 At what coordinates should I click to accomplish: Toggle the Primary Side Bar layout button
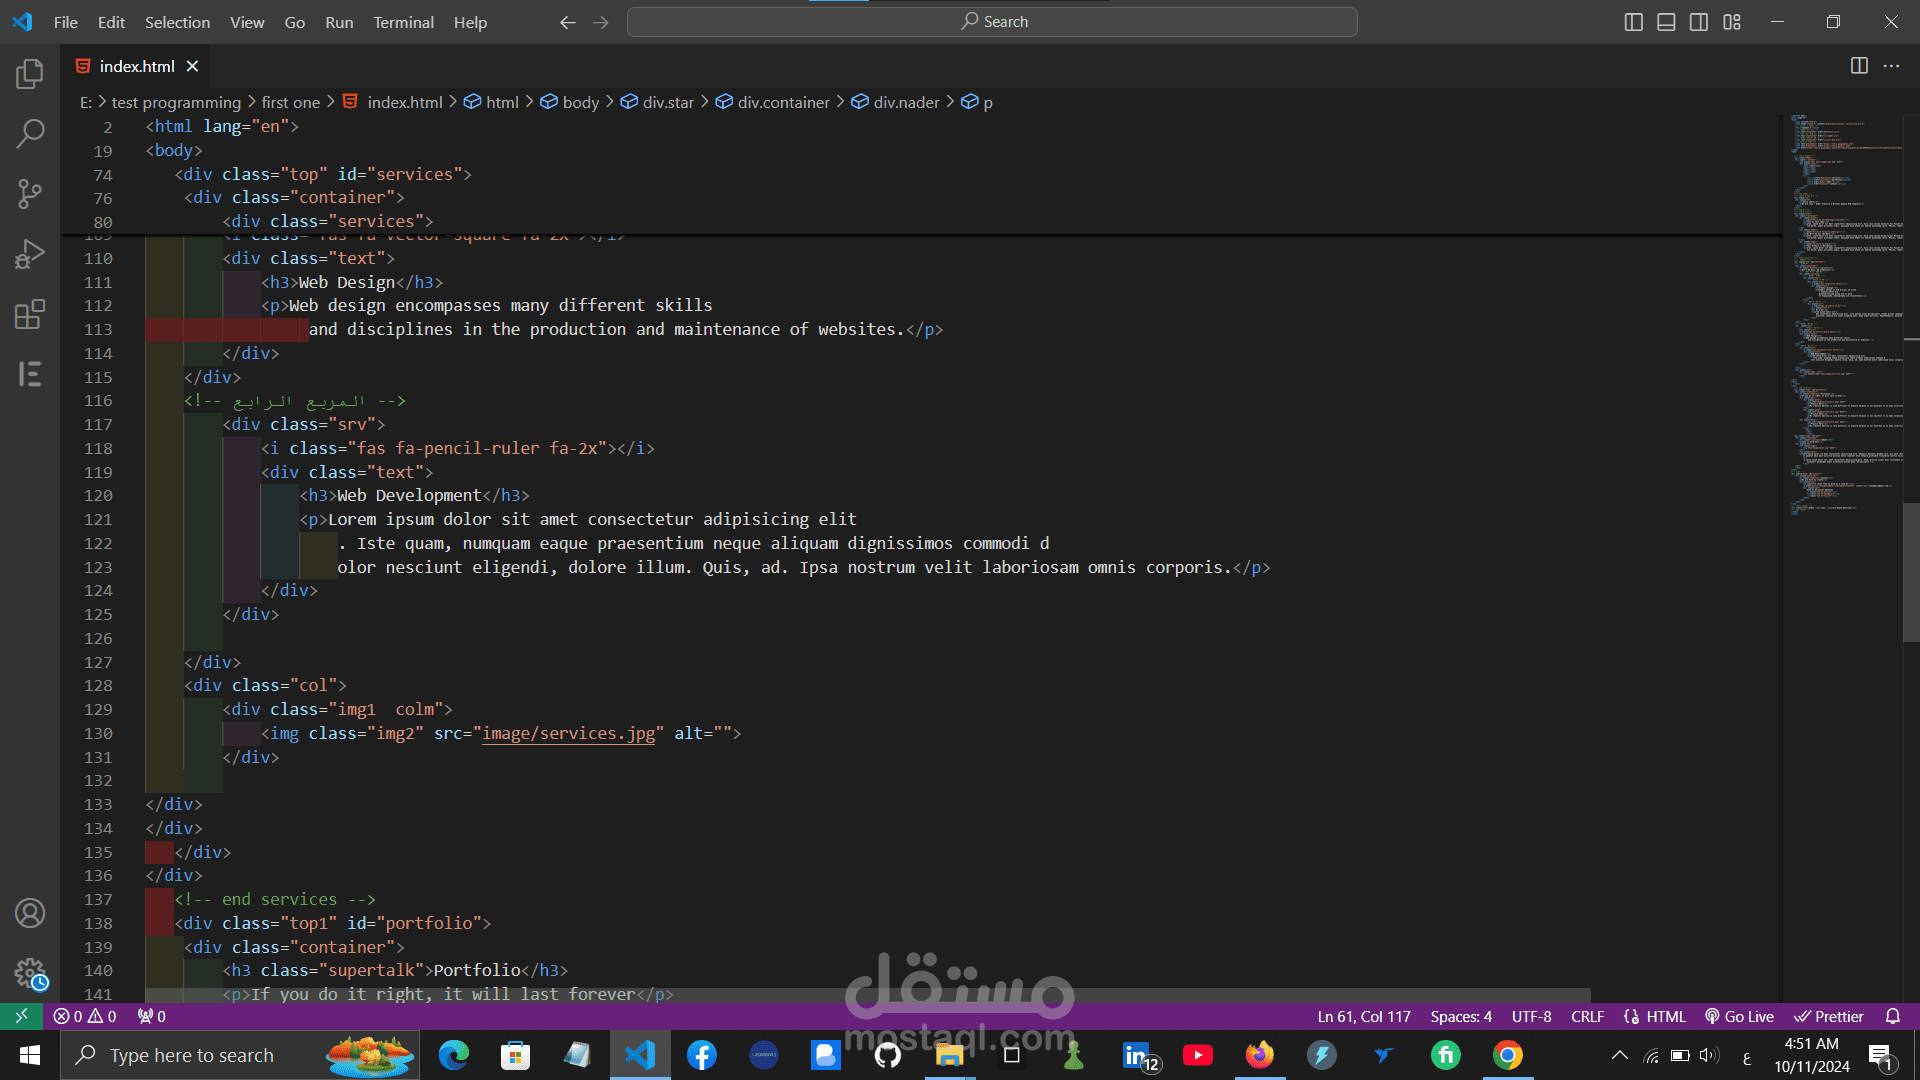[1633, 22]
